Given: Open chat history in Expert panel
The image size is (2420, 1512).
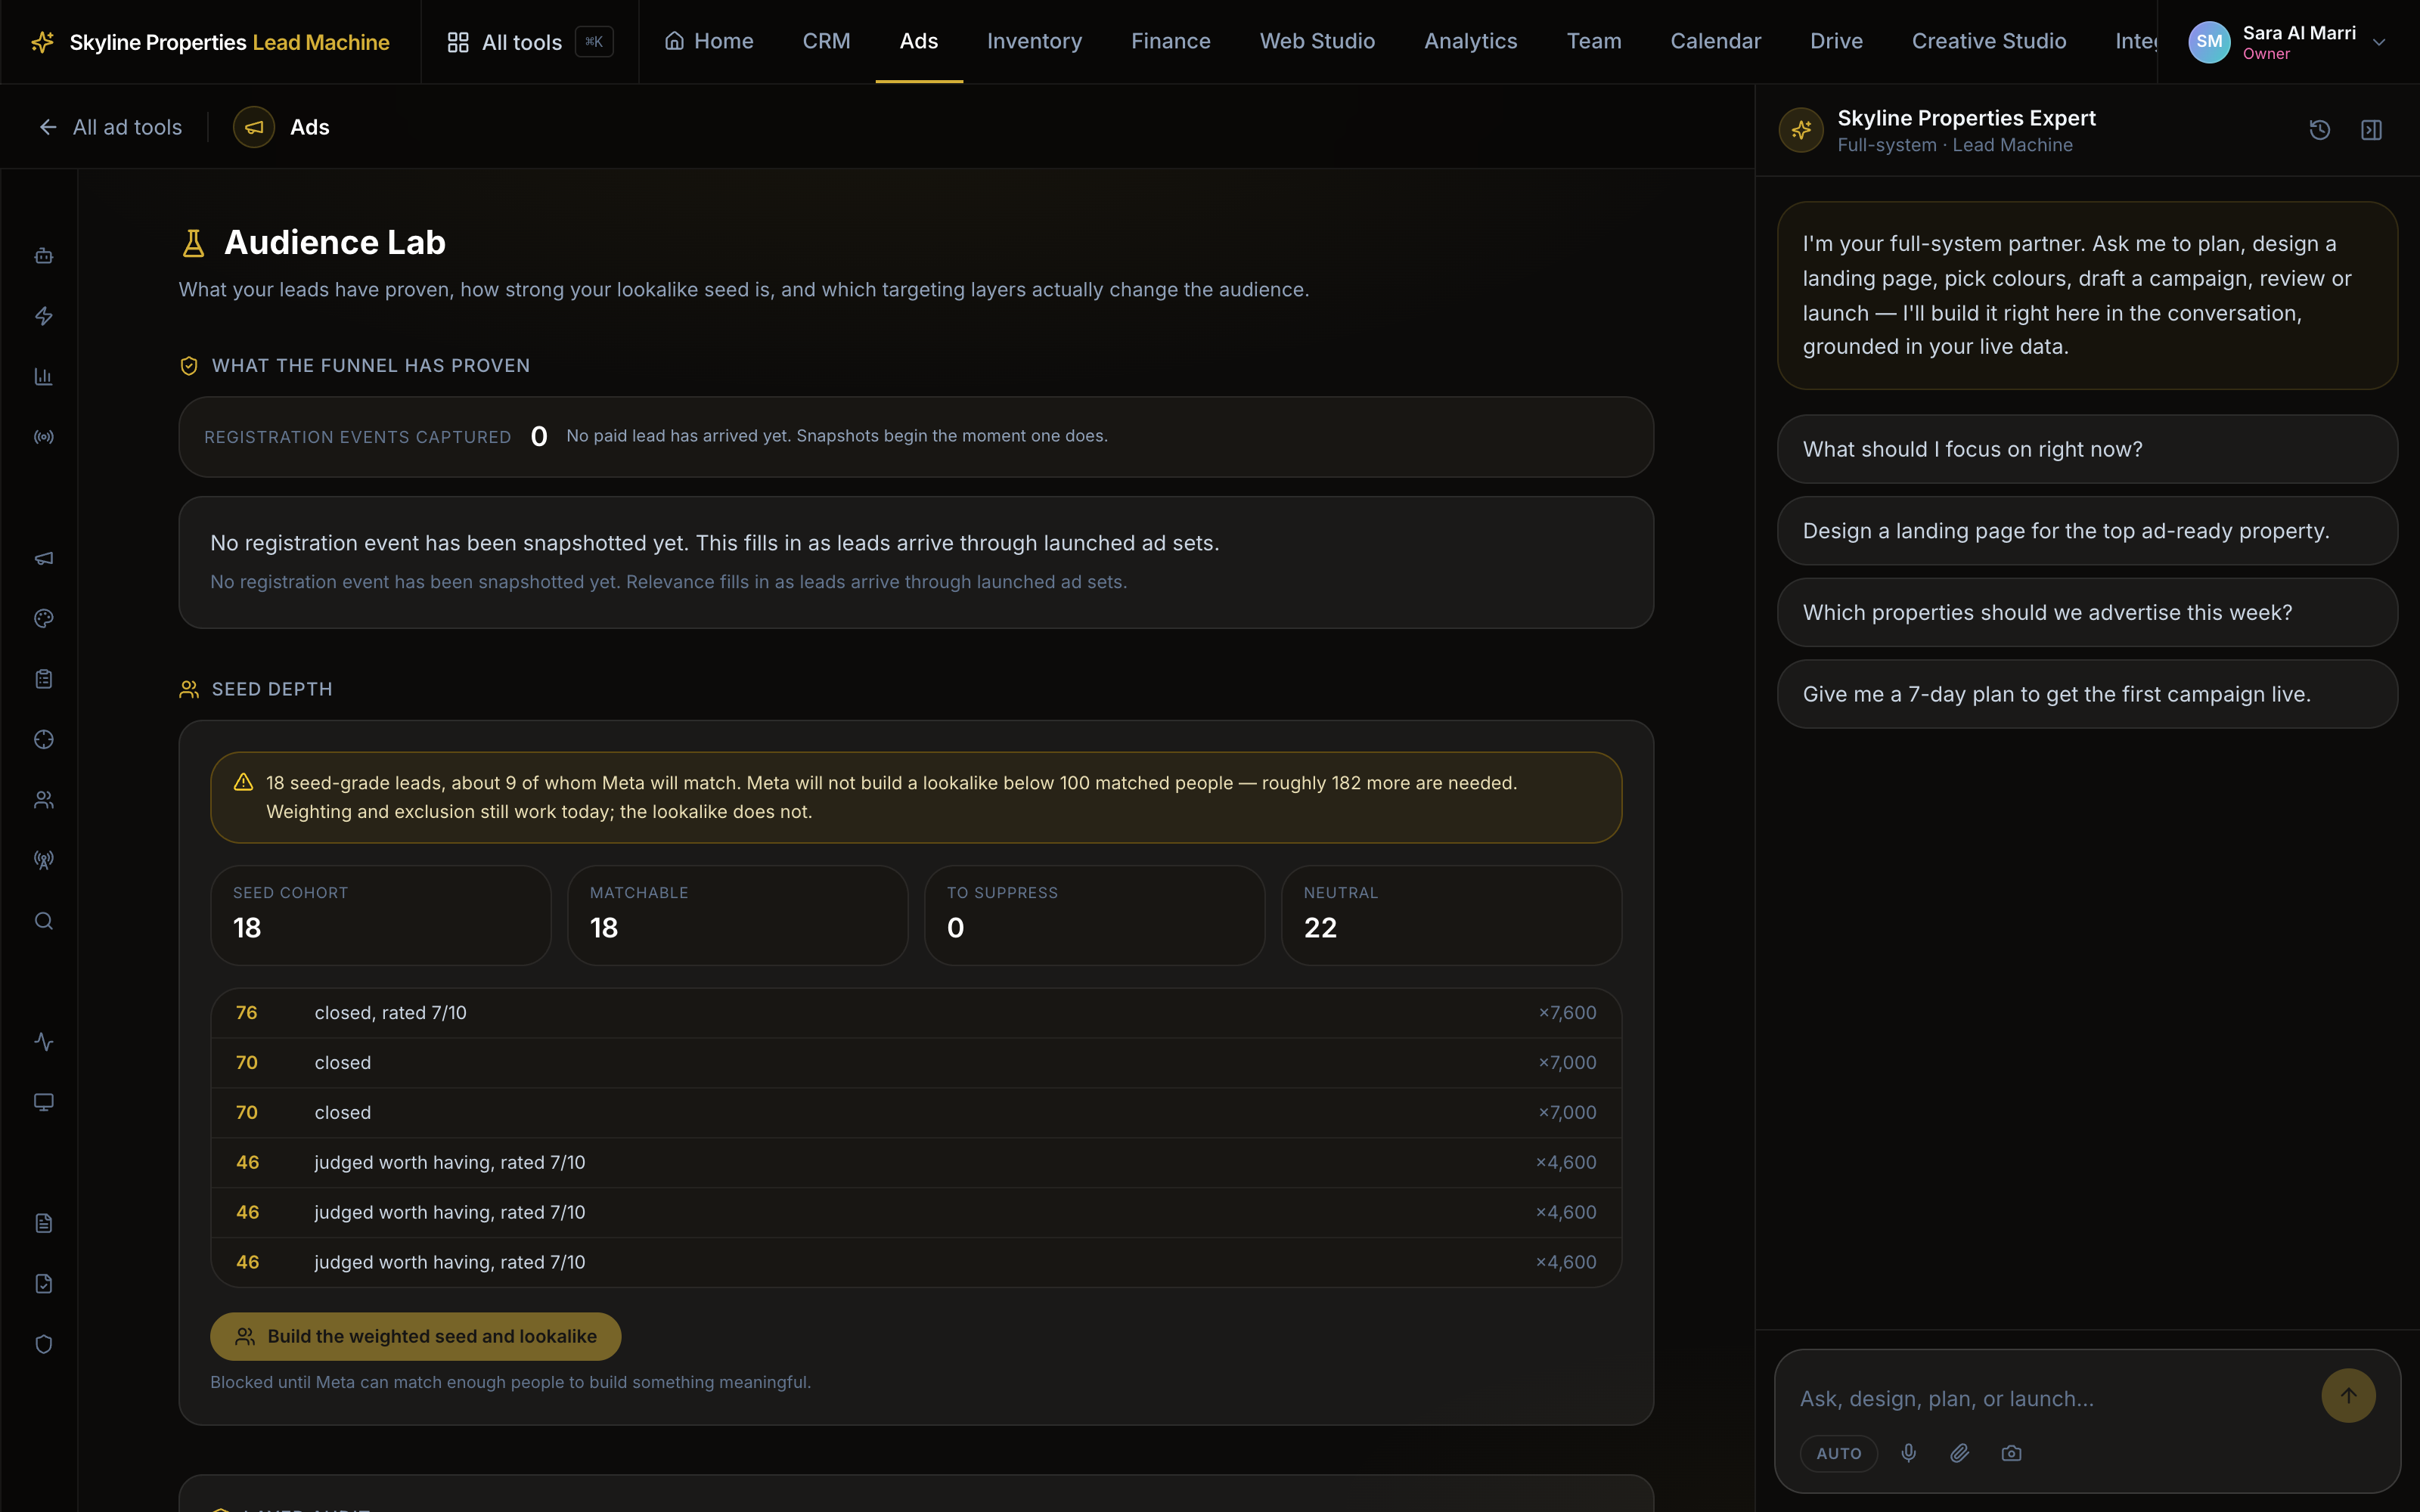Looking at the screenshot, I should click(x=2320, y=130).
